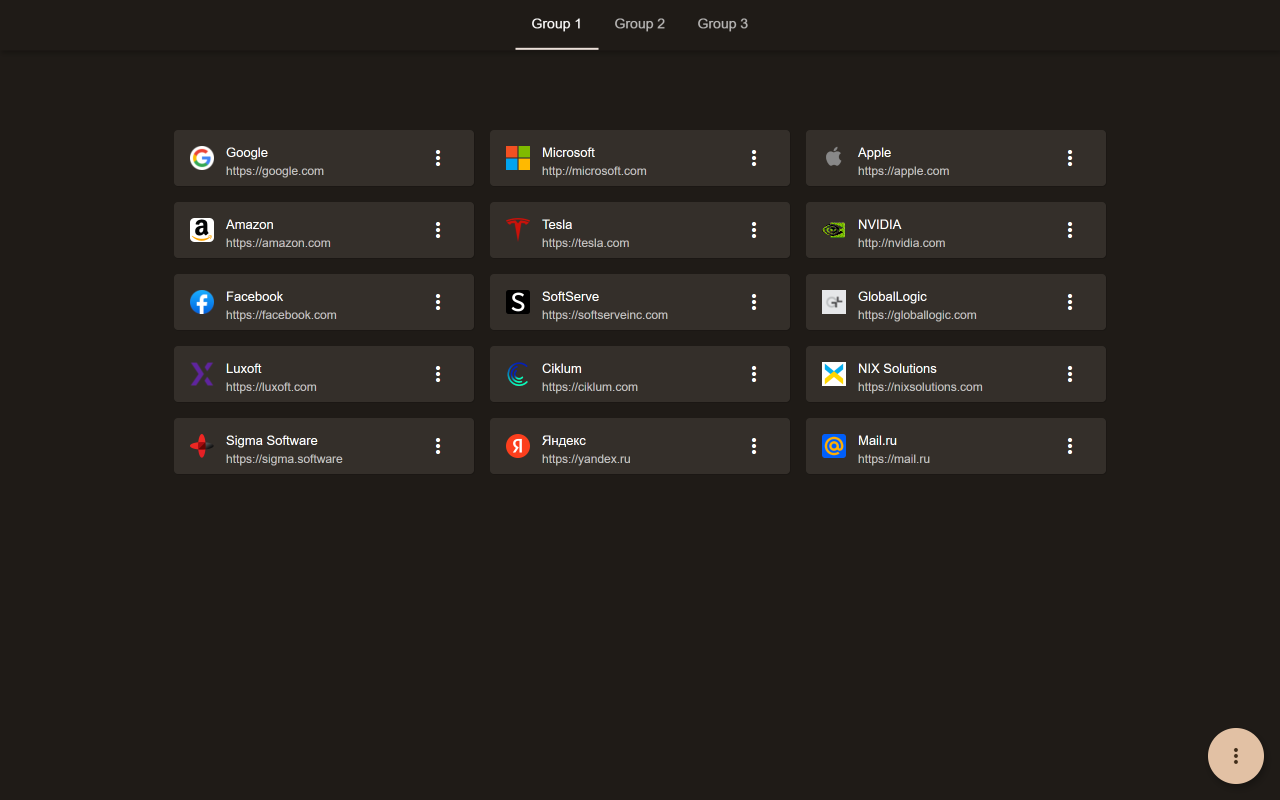Image resolution: width=1280 pixels, height=800 pixels.
Task: Open the Mail.ru card's three-dot menu
Action: (1070, 446)
